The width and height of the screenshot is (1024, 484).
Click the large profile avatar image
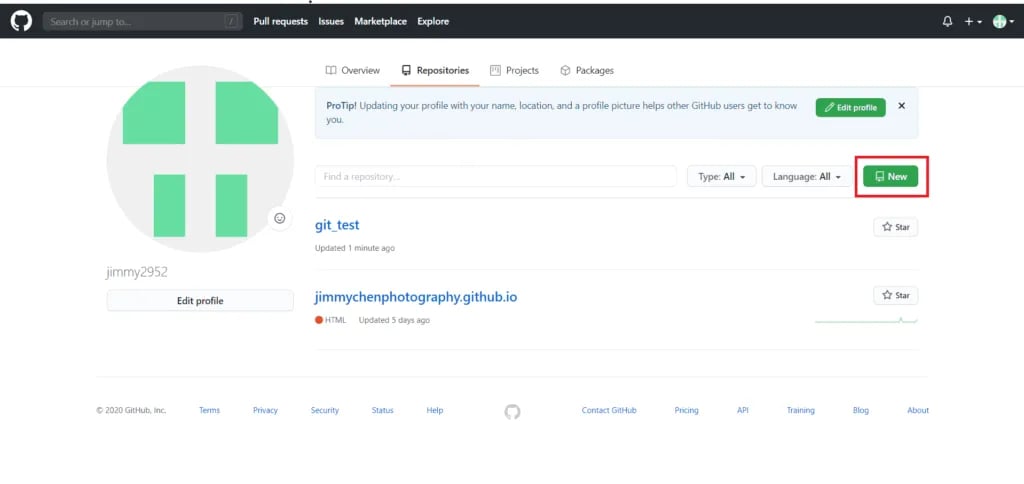click(200, 159)
